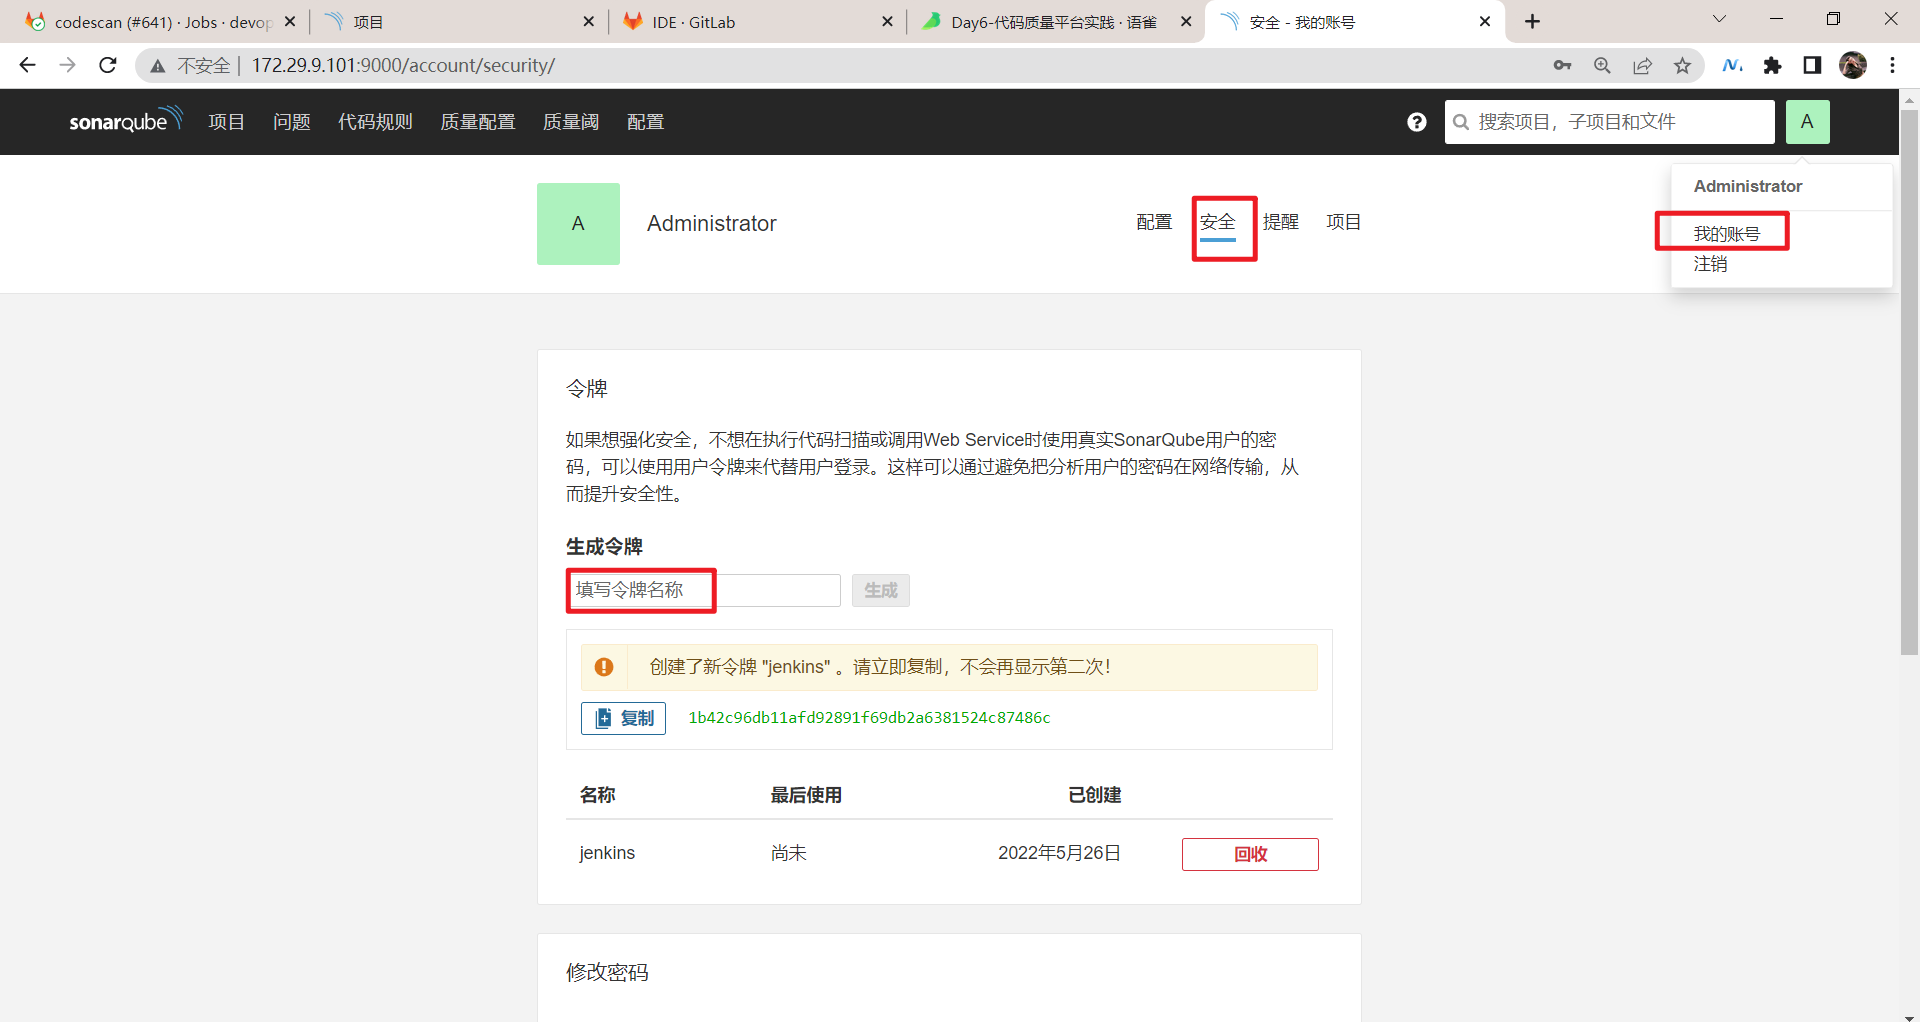Open a new browser tab
This screenshot has height=1022, width=1920.
coord(1532,21)
